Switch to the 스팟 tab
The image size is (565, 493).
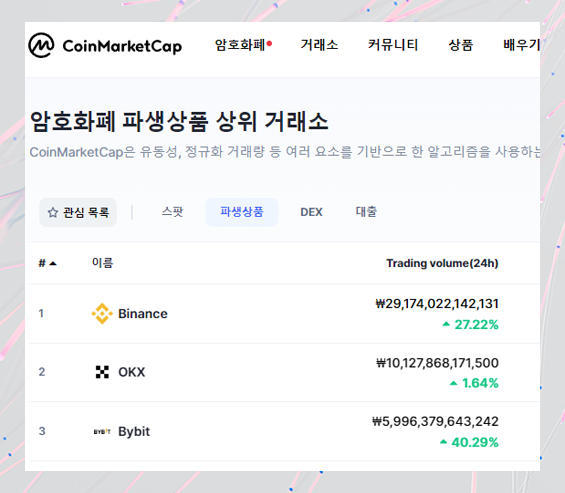(172, 212)
